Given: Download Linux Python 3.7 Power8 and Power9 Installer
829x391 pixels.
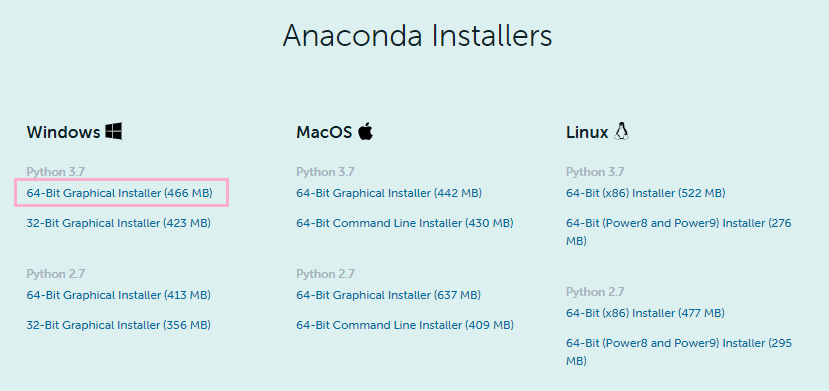Looking at the screenshot, I should point(679,232).
